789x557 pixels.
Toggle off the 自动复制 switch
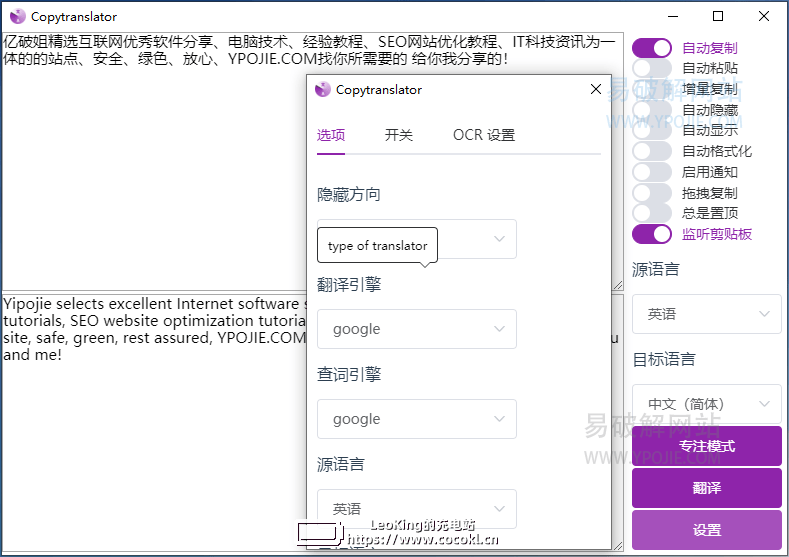(x=652, y=48)
